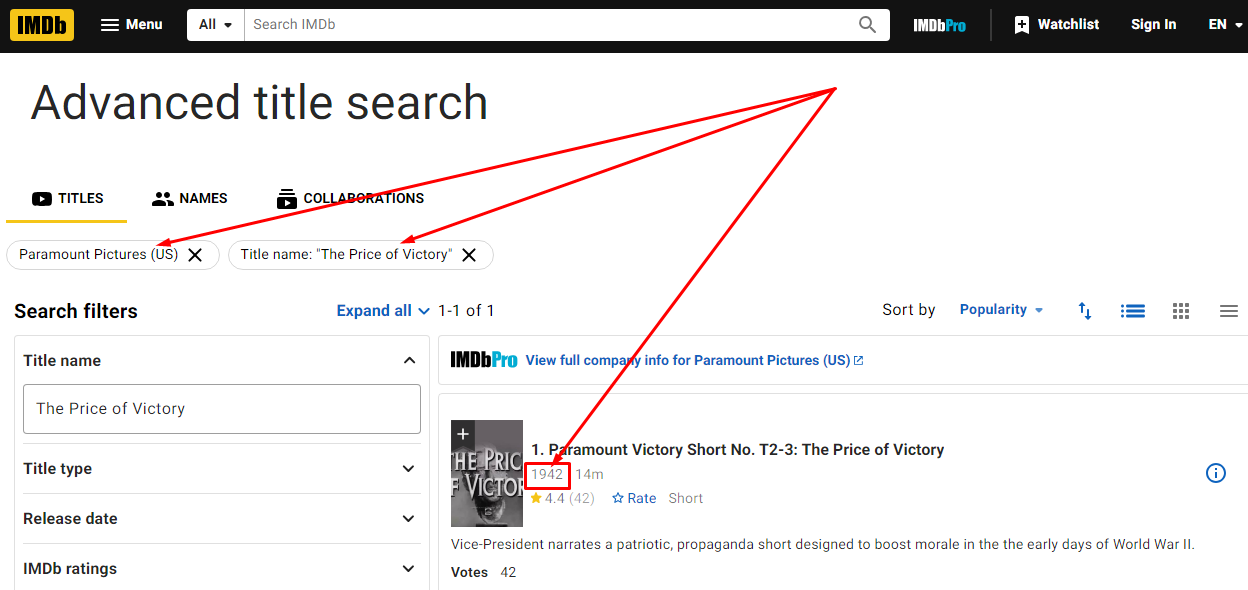Expand the Title type filter

pyautogui.click(x=220, y=468)
